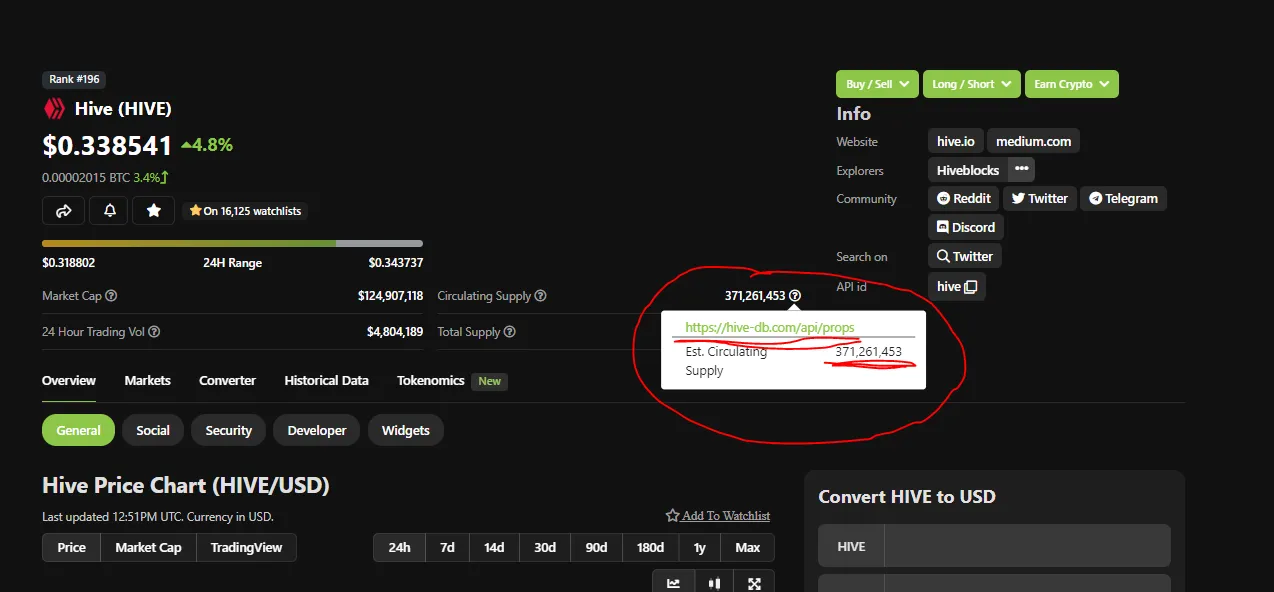Screen dimensions: 1274x592
Task: Switch chart to line chart icon
Action: point(673,583)
